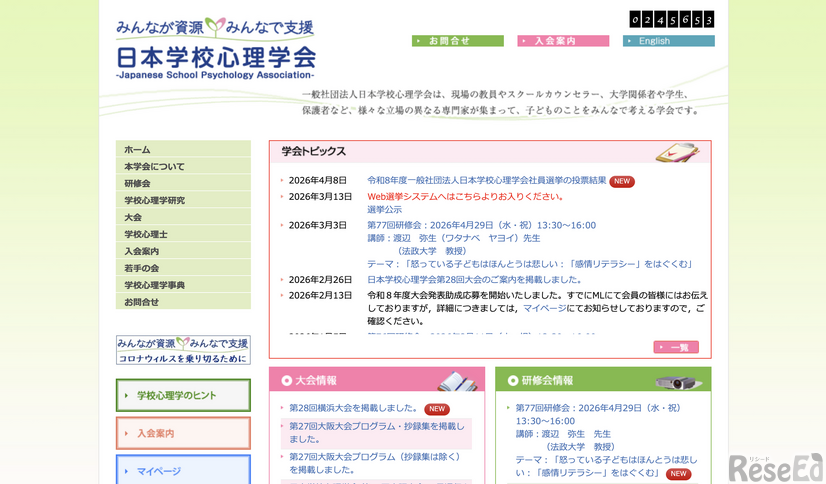Switch to the English site version
Viewport: 826px width, 484px height.
[668, 41]
